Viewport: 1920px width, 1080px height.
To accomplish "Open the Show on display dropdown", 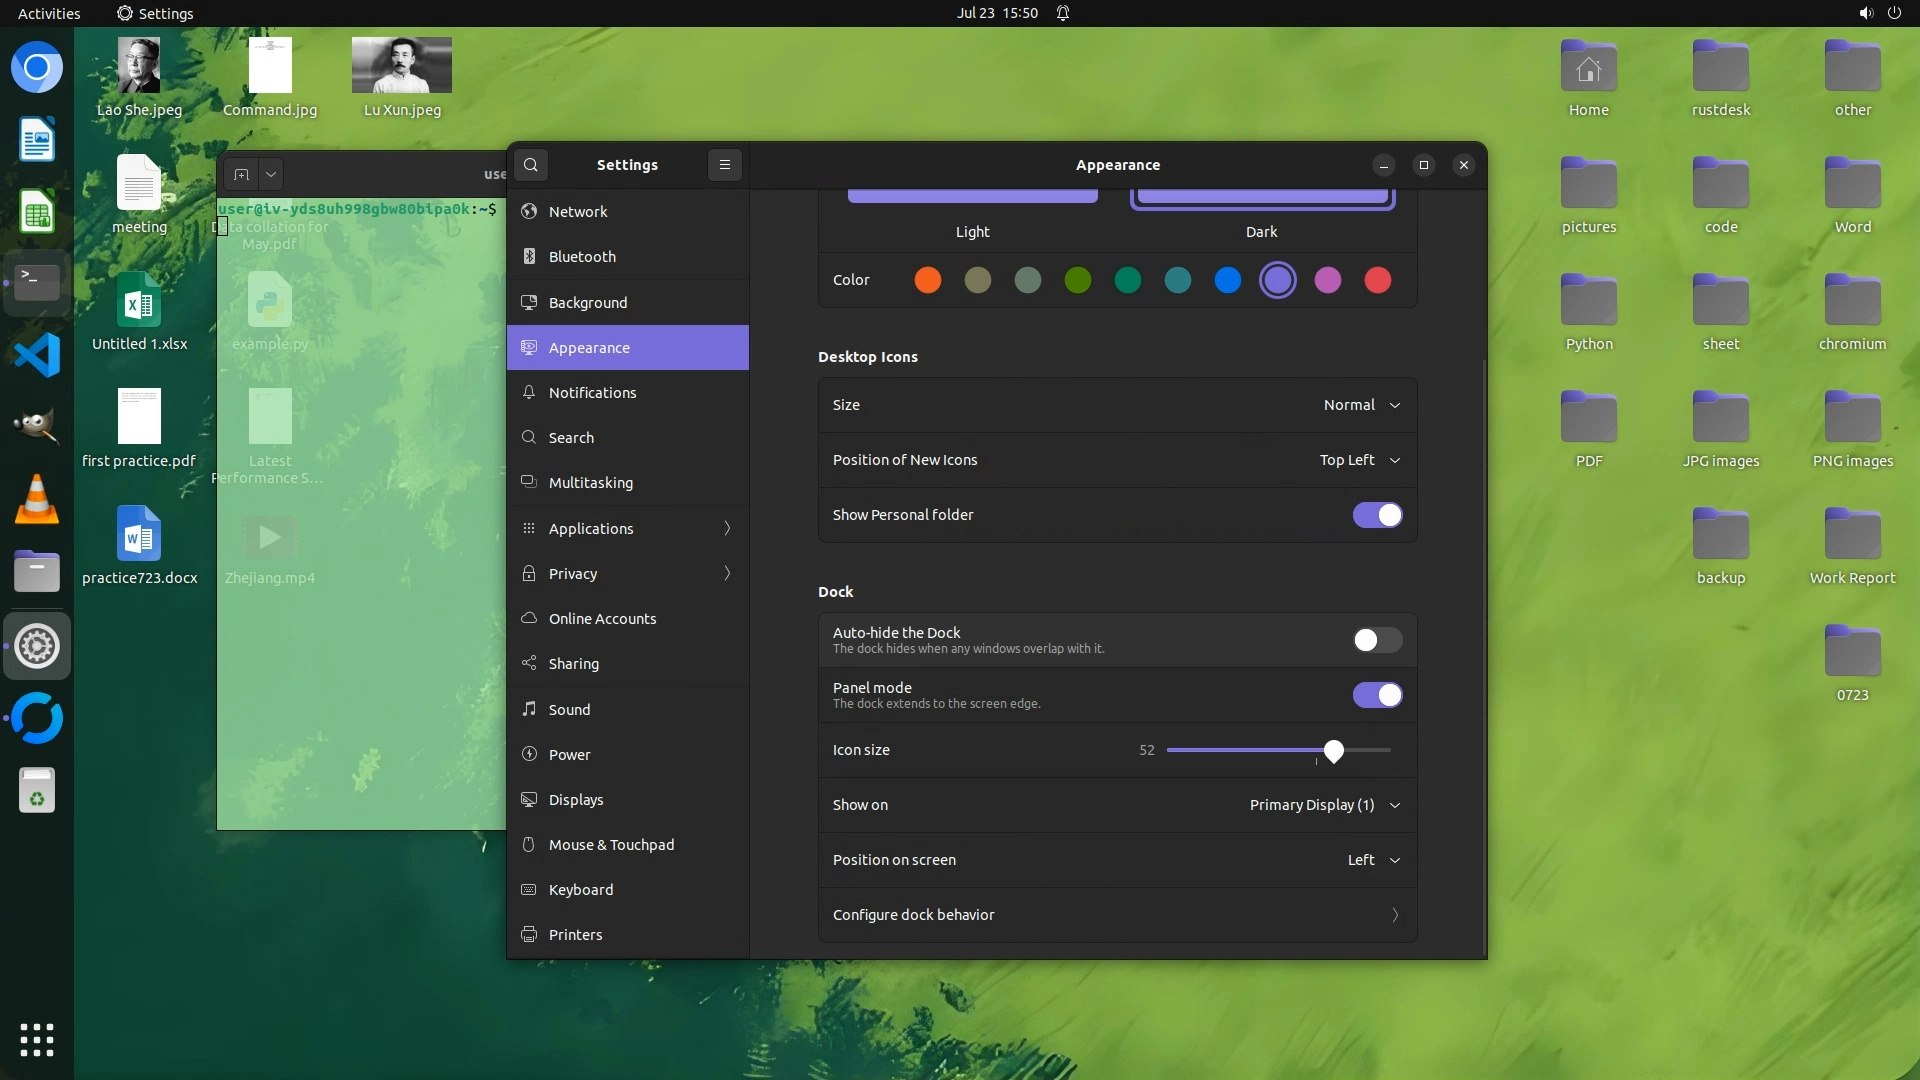I will pos(1324,805).
